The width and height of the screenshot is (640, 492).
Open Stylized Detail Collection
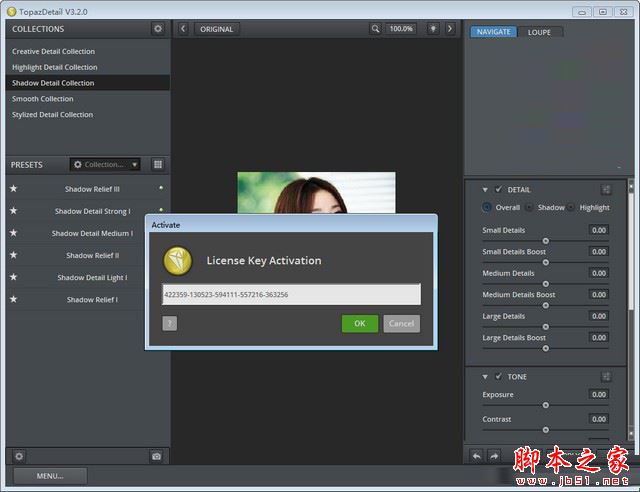(x=53, y=115)
